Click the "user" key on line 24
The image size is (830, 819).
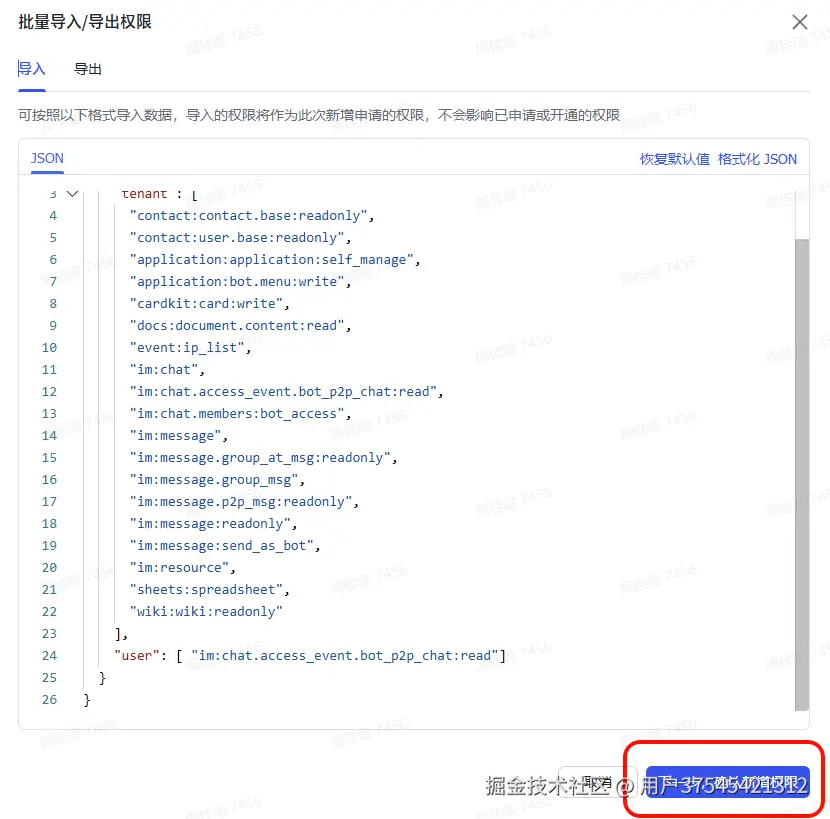click(x=137, y=655)
